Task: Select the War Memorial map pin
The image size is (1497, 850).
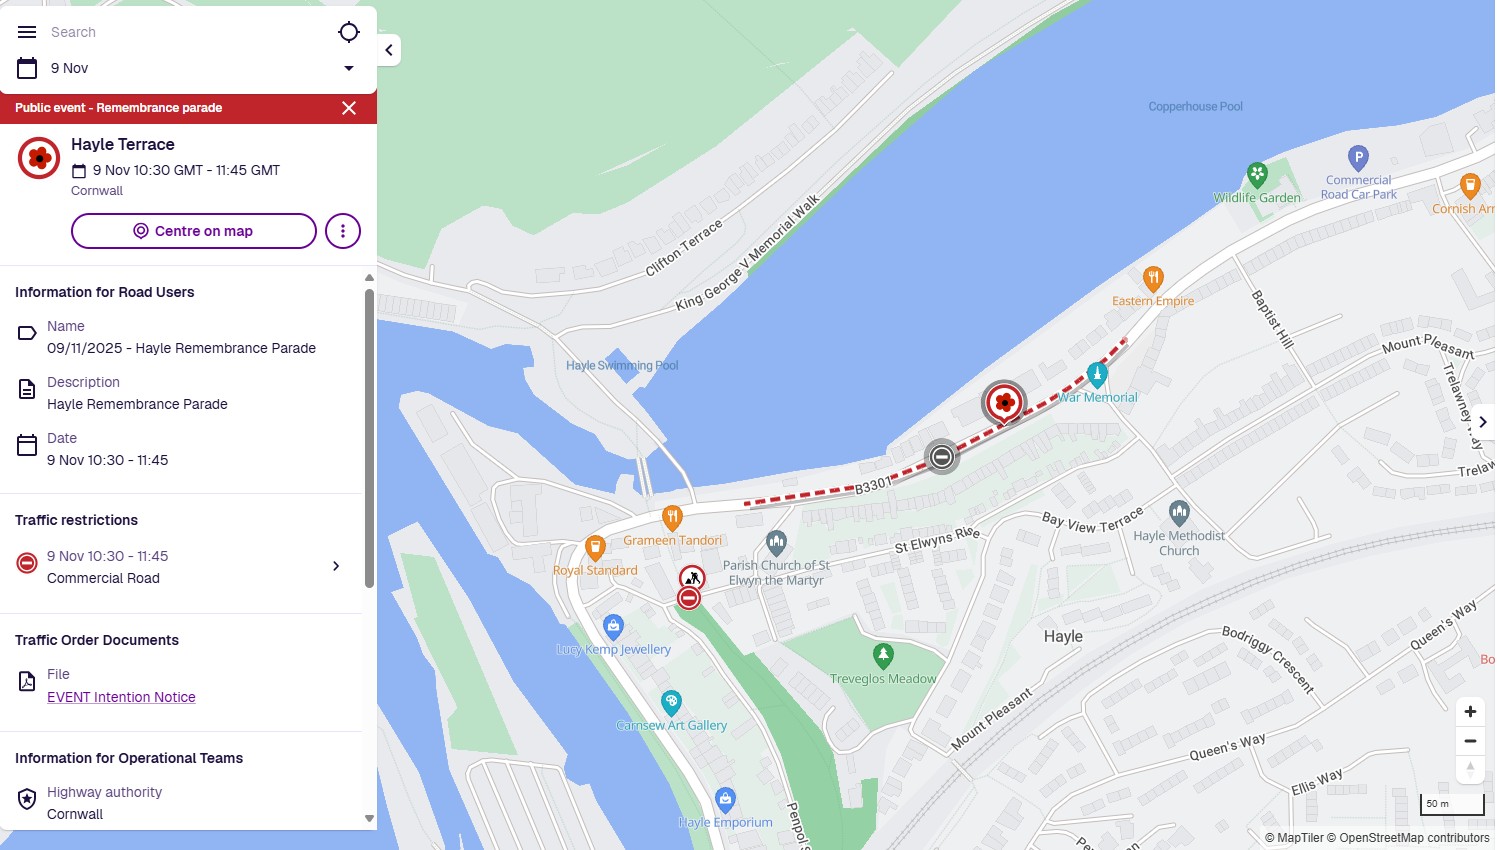Action: (1097, 375)
